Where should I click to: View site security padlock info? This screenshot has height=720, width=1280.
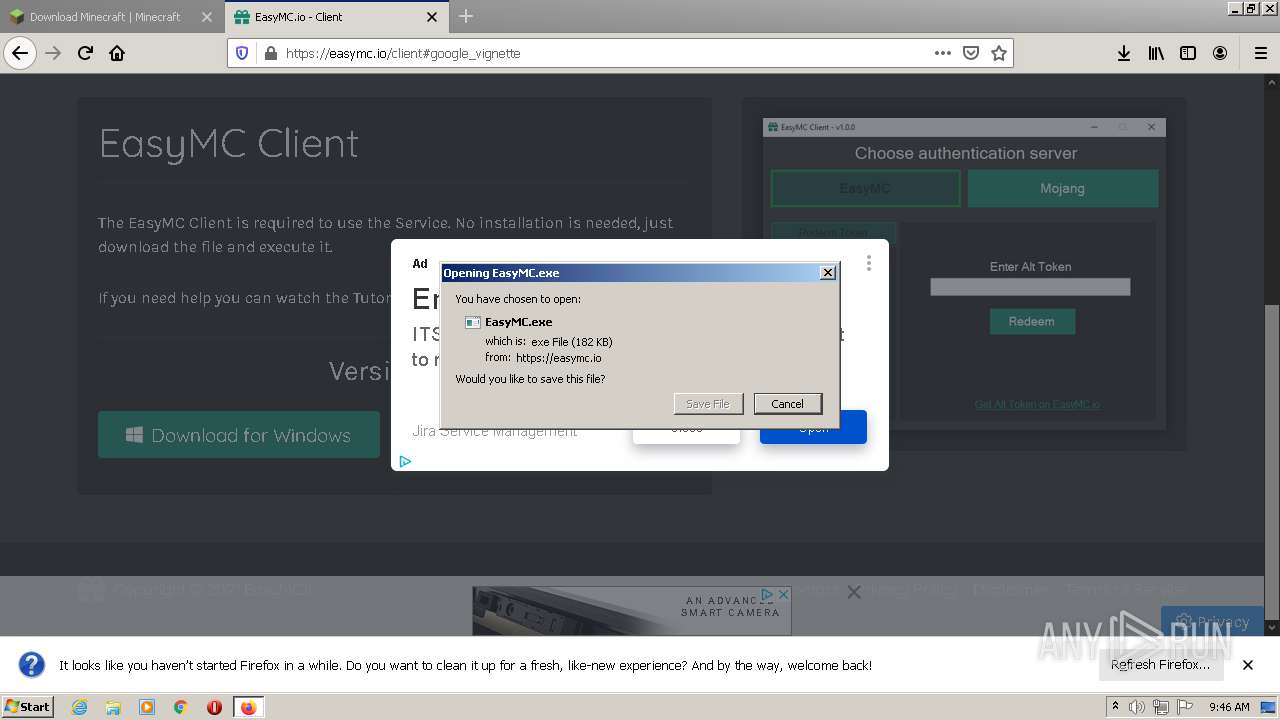click(x=270, y=53)
